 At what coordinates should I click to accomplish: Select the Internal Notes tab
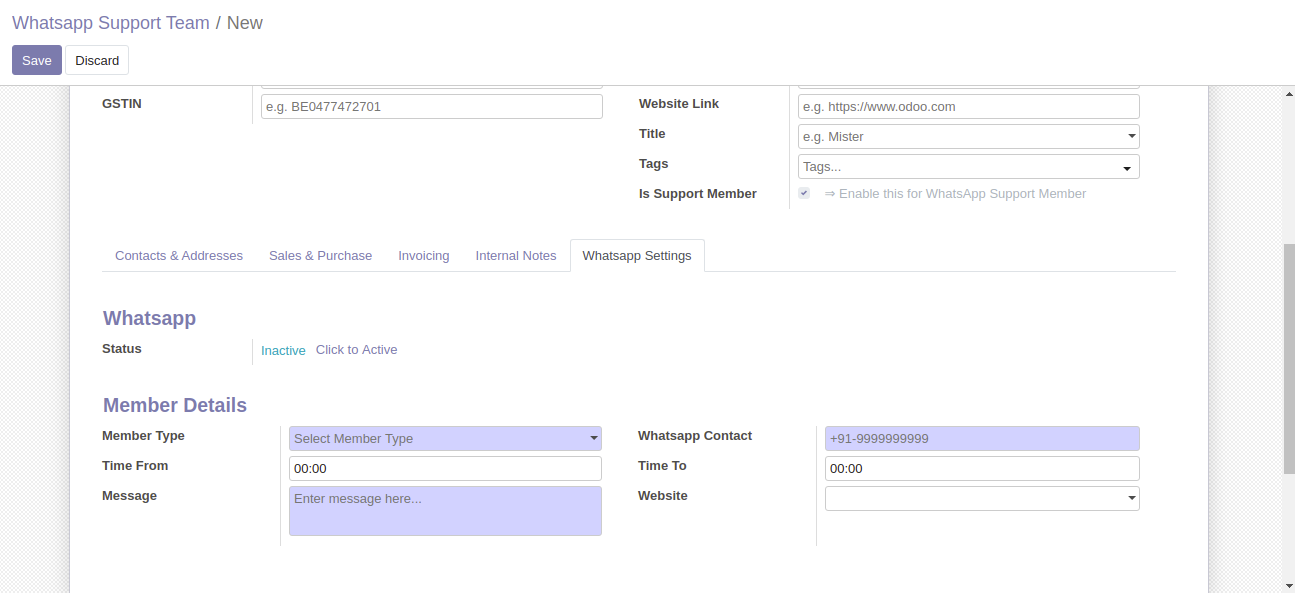516,256
